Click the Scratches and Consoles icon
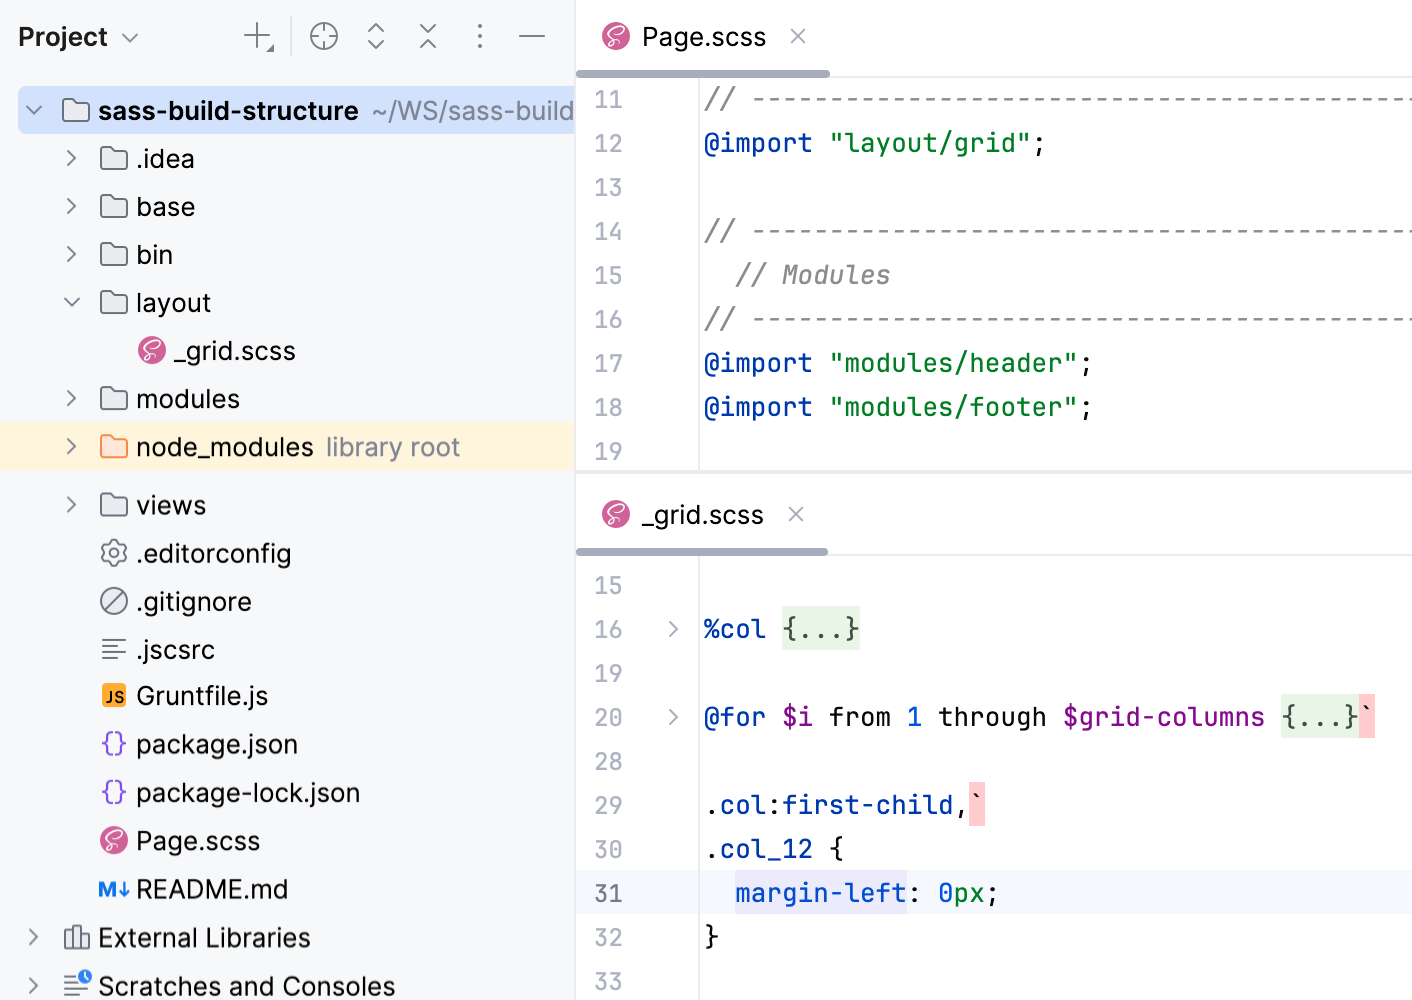The image size is (1412, 1000). (x=75, y=985)
